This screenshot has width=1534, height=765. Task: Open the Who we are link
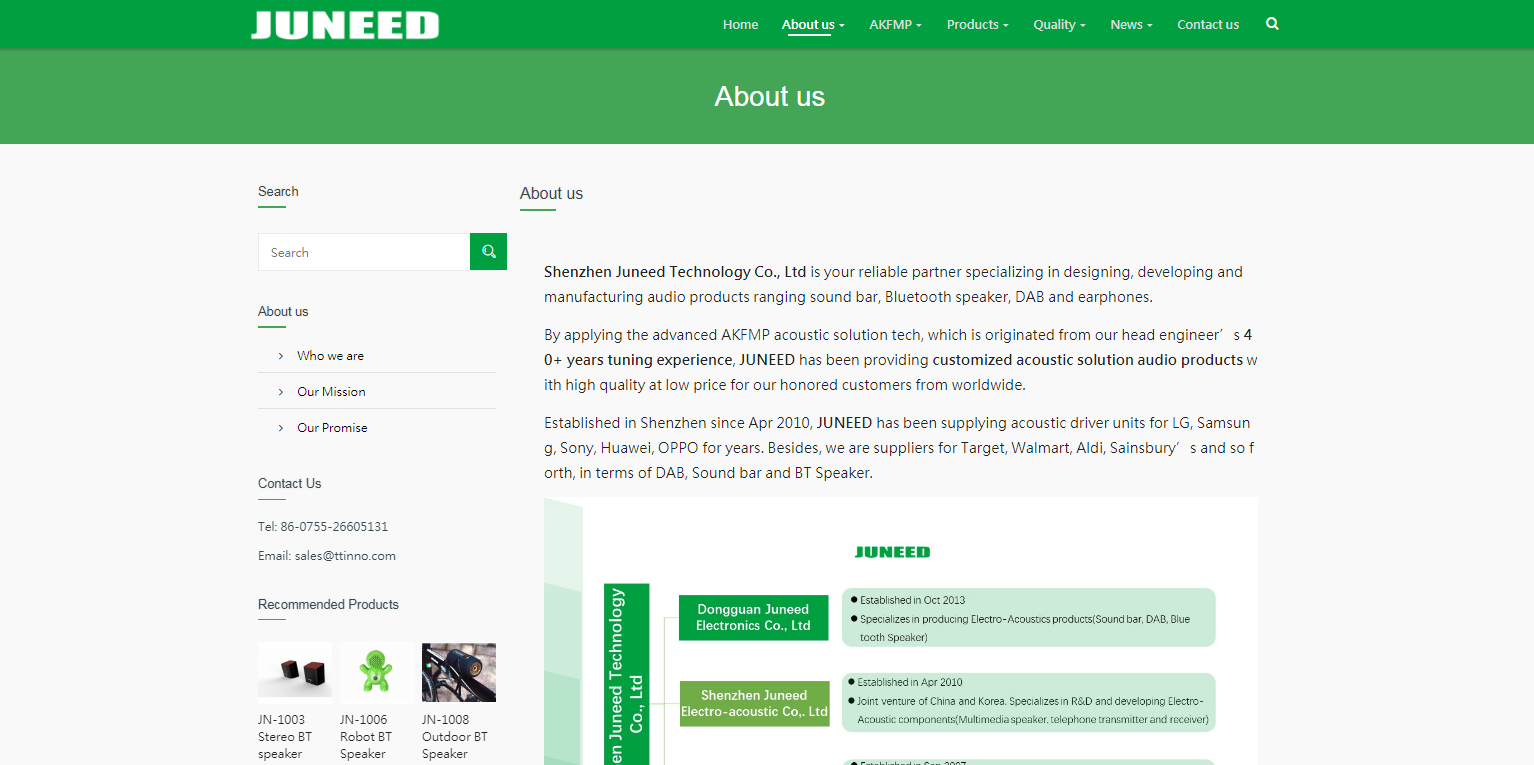coord(330,356)
